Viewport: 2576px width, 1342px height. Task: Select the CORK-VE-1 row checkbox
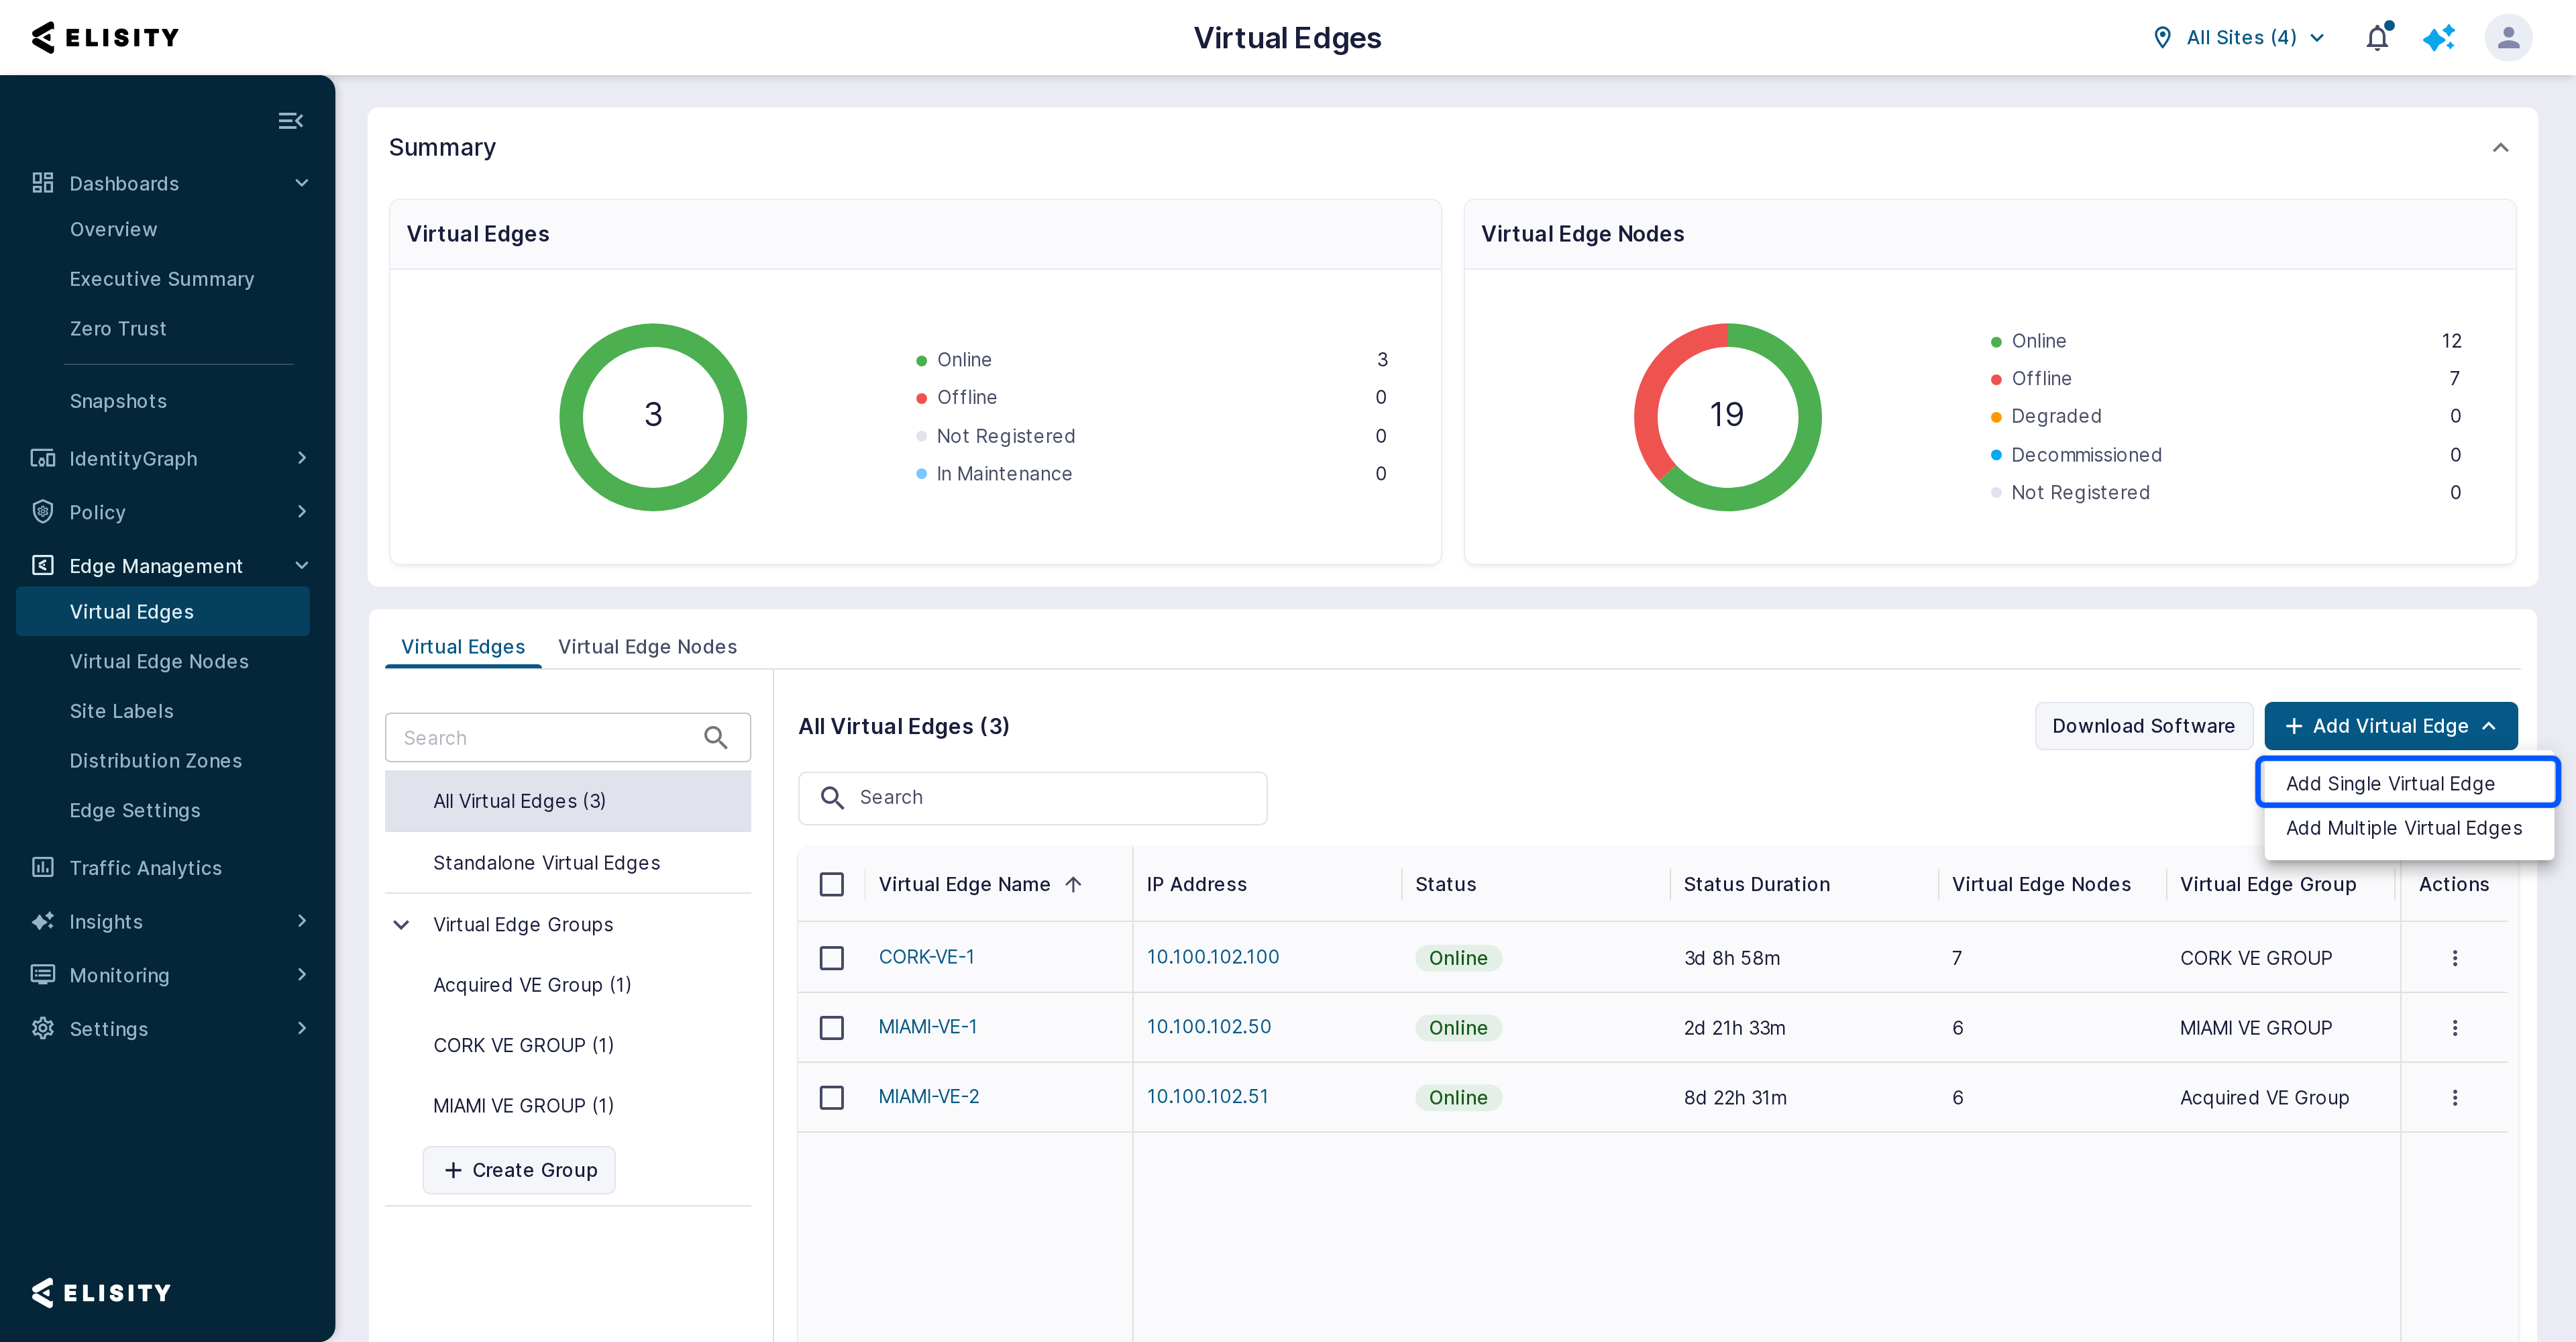[x=831, y=958]
